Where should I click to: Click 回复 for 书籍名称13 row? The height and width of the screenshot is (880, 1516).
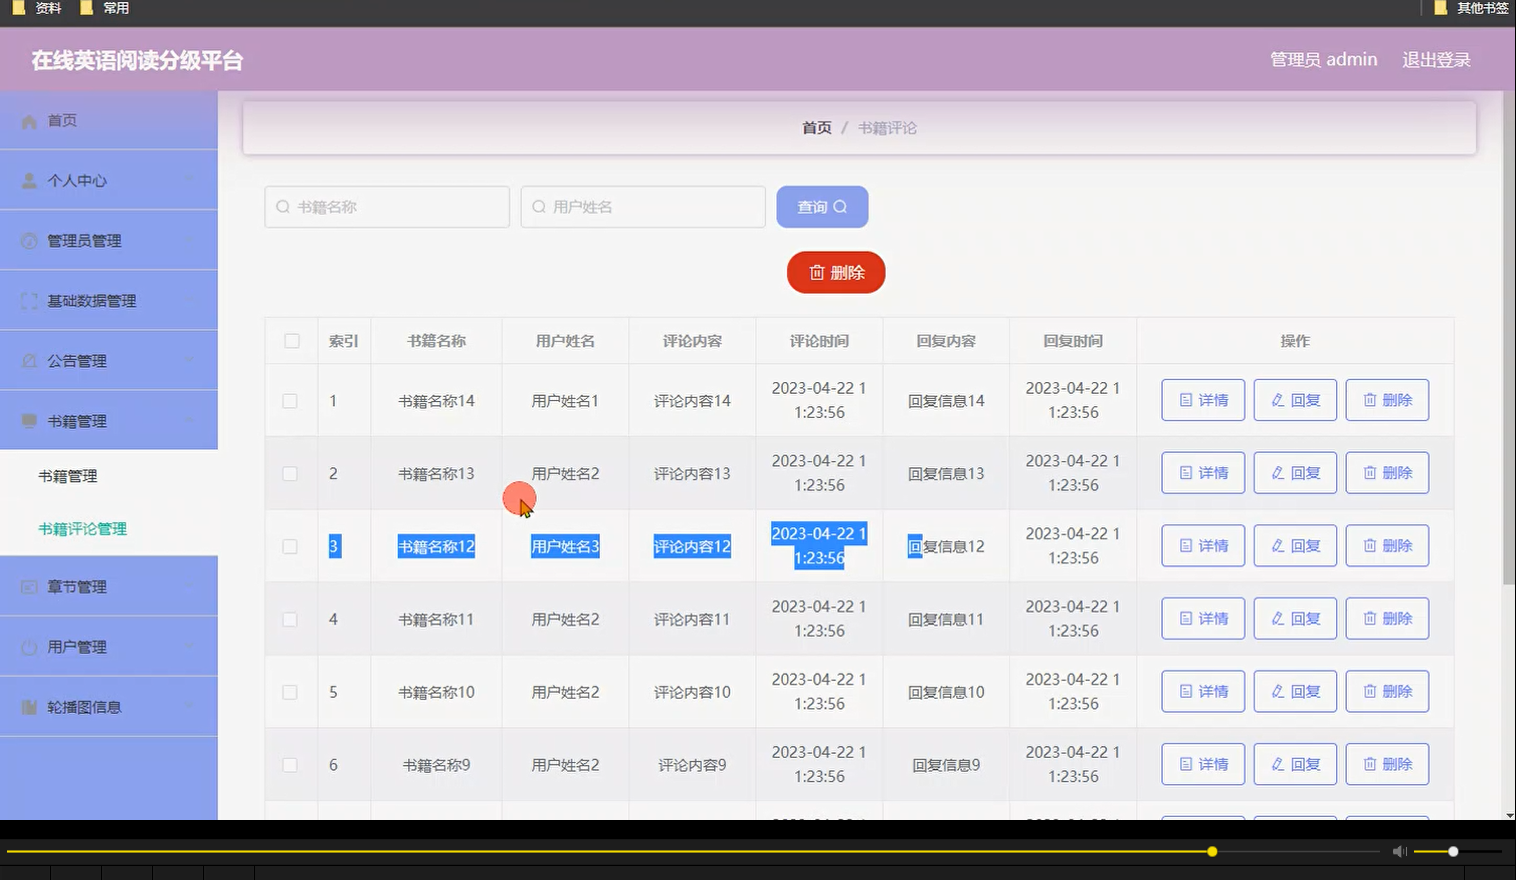pos(1295,473)
